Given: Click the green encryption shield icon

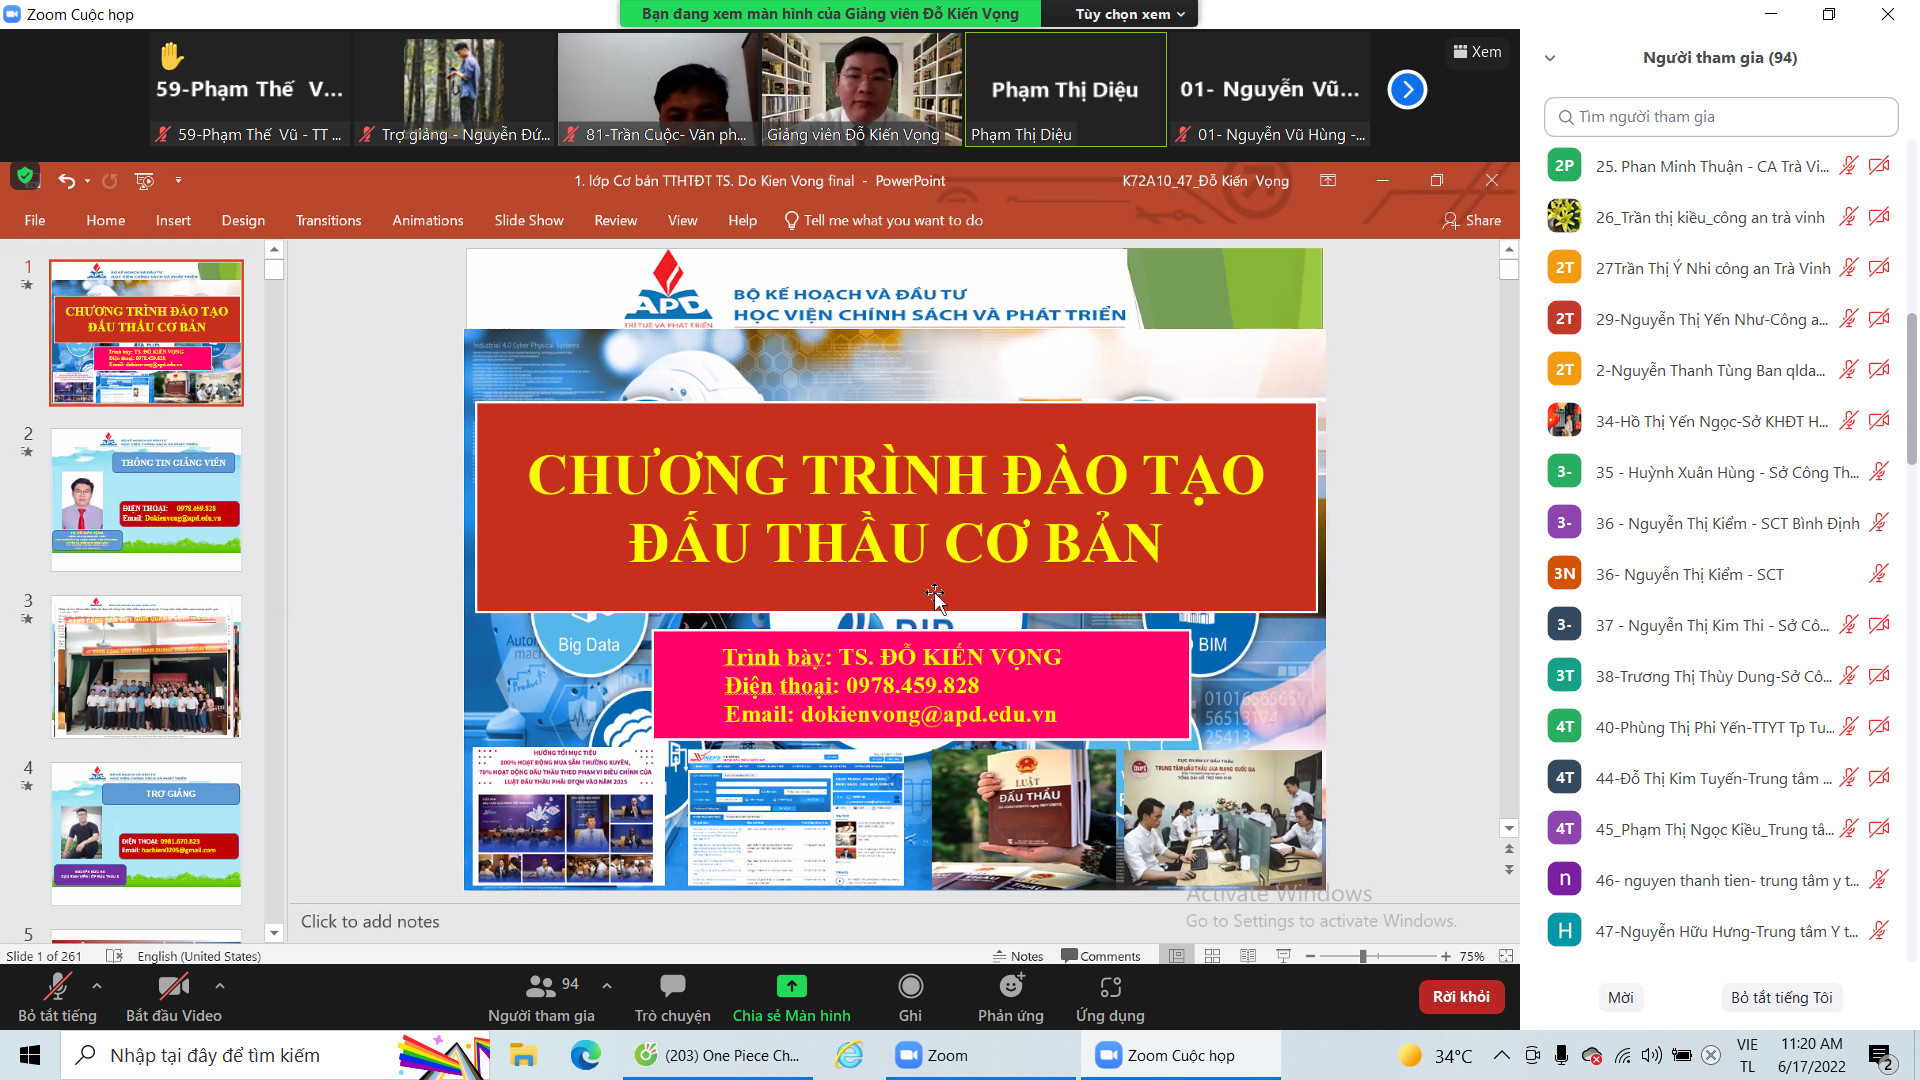Looking at the screenshot, I should [x=25, y=177].
